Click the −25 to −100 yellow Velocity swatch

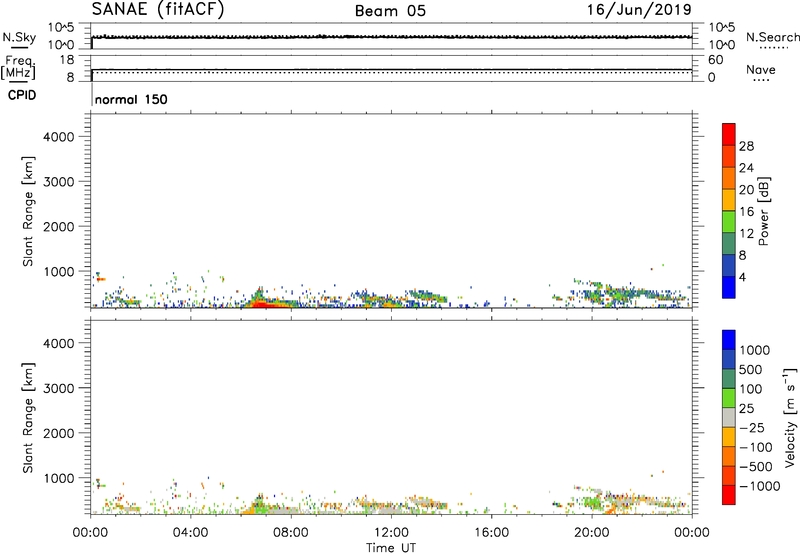[729, 437]
